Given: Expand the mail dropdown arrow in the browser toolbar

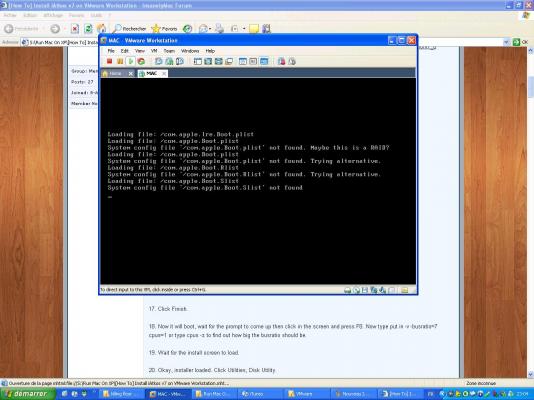Looking at the screenshot, I should click(210, 29).
